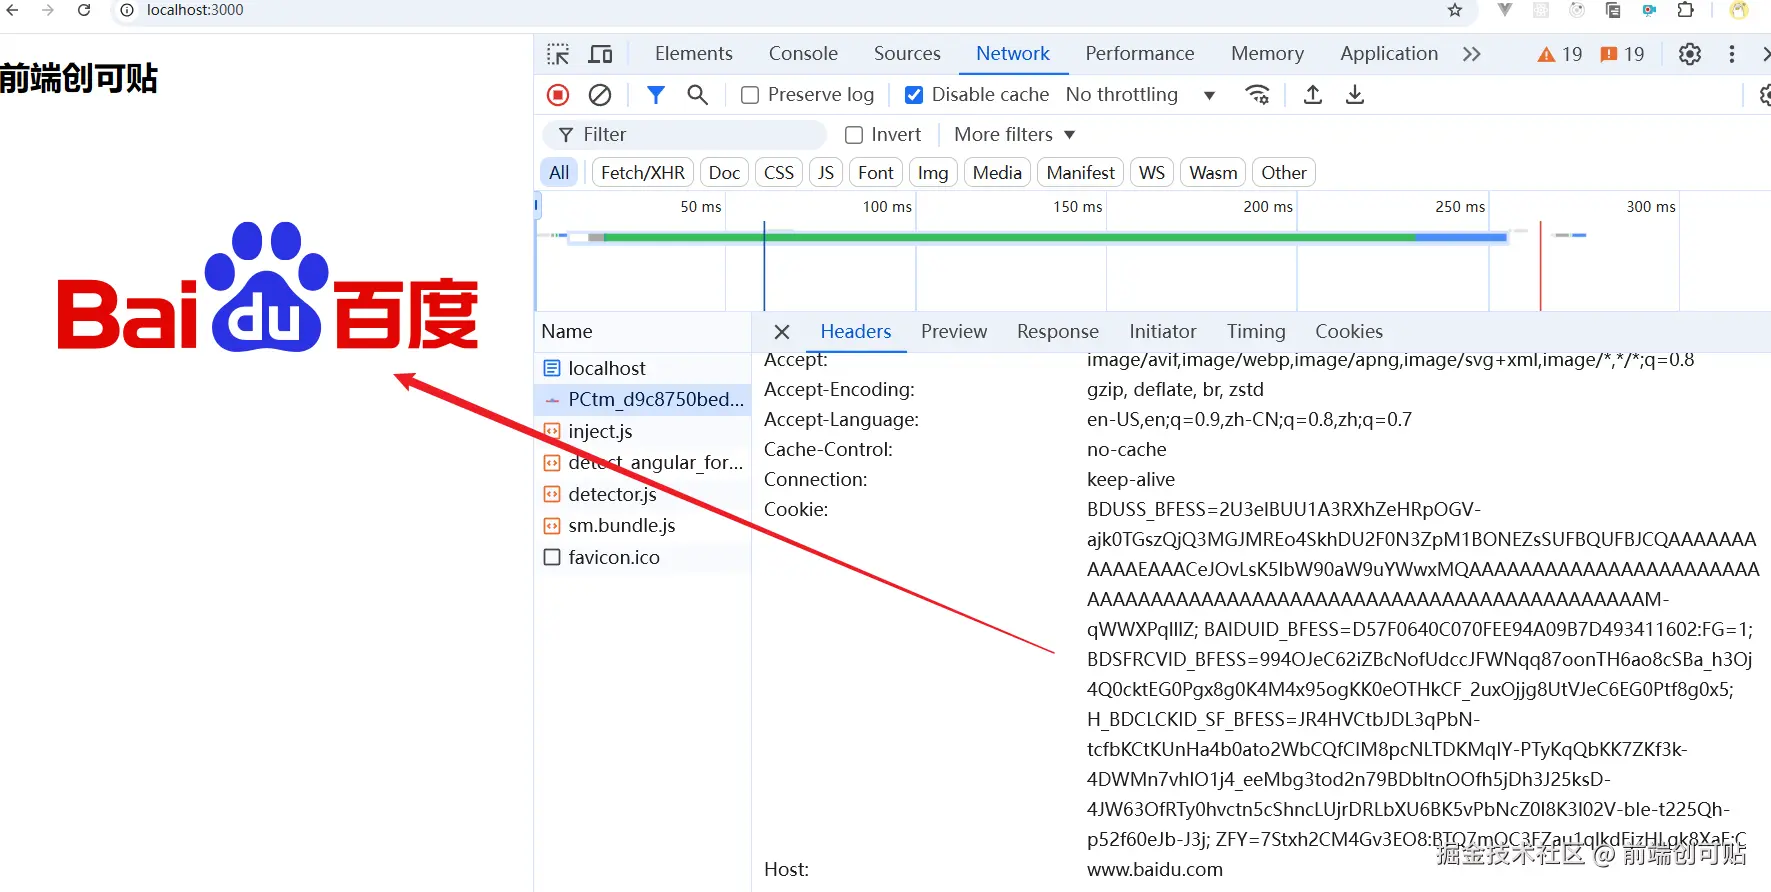Clear the network log
1771x892 pixels.
pyautogui.click(x=600, y=95)
